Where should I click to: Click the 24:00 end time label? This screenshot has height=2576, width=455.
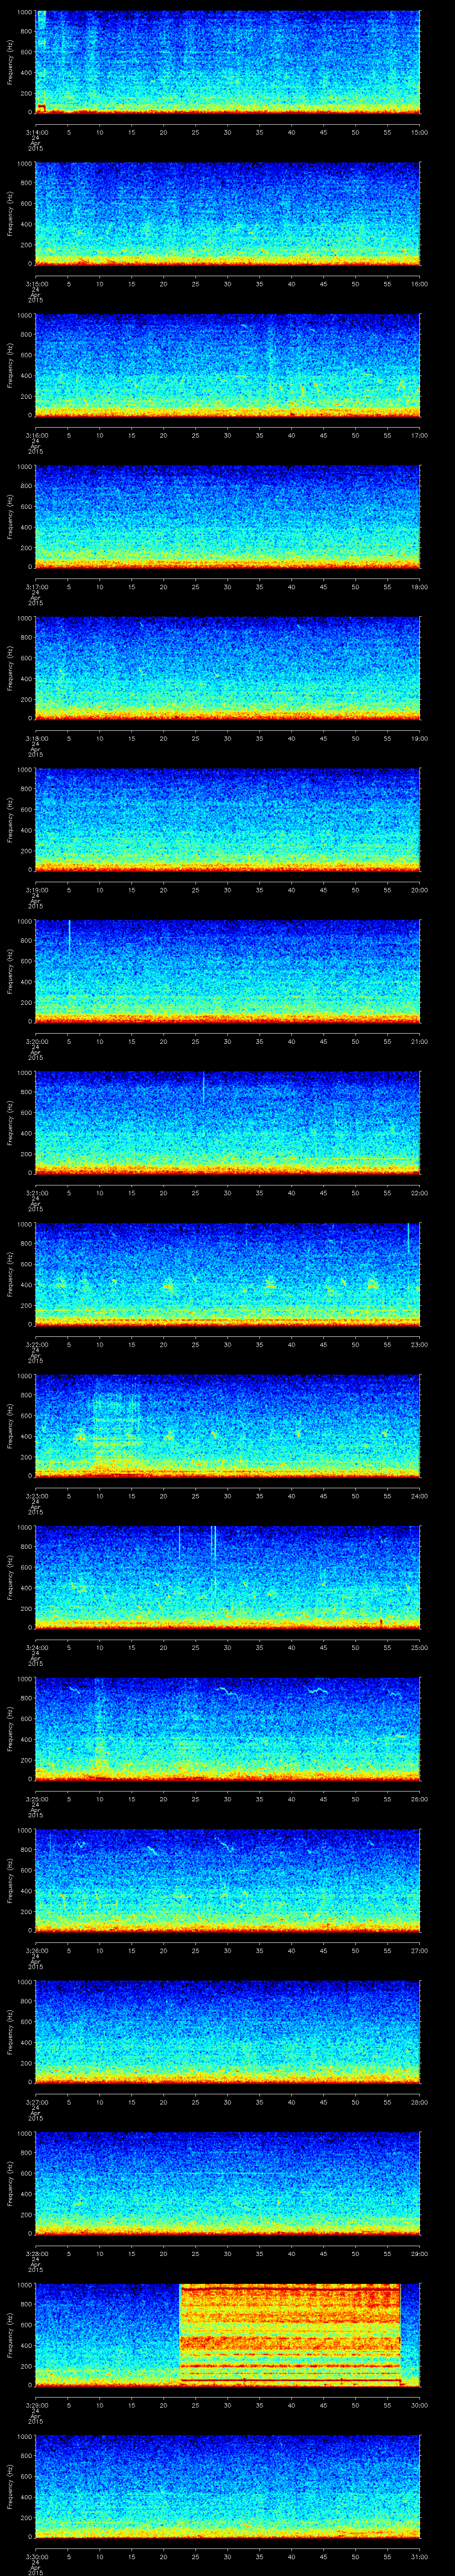click(419, 1496)
